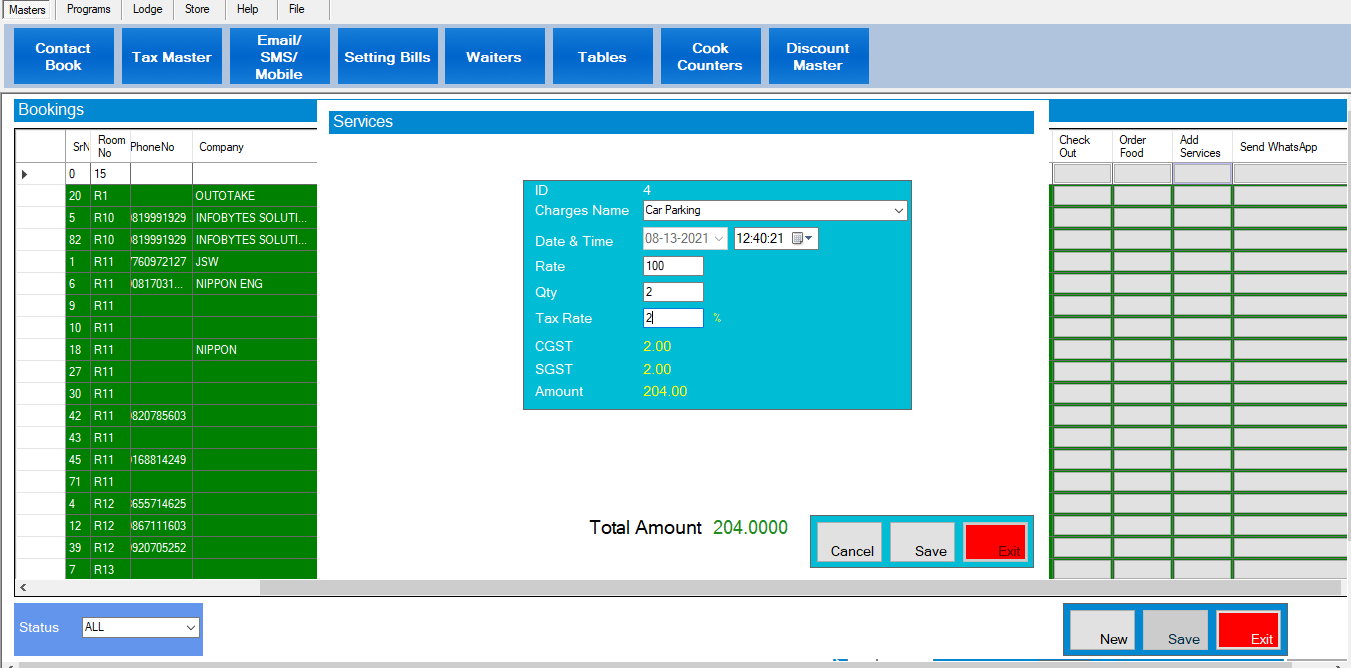Open the Discount Master screen
Screen dimensions: 1351x668
818,57
